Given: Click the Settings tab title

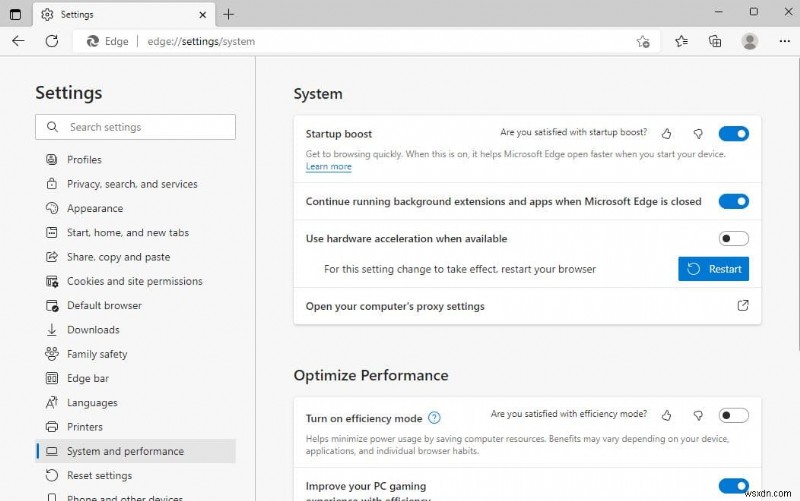Looking at the screenshot, I should pyautogui.click(x=77, y=15).
